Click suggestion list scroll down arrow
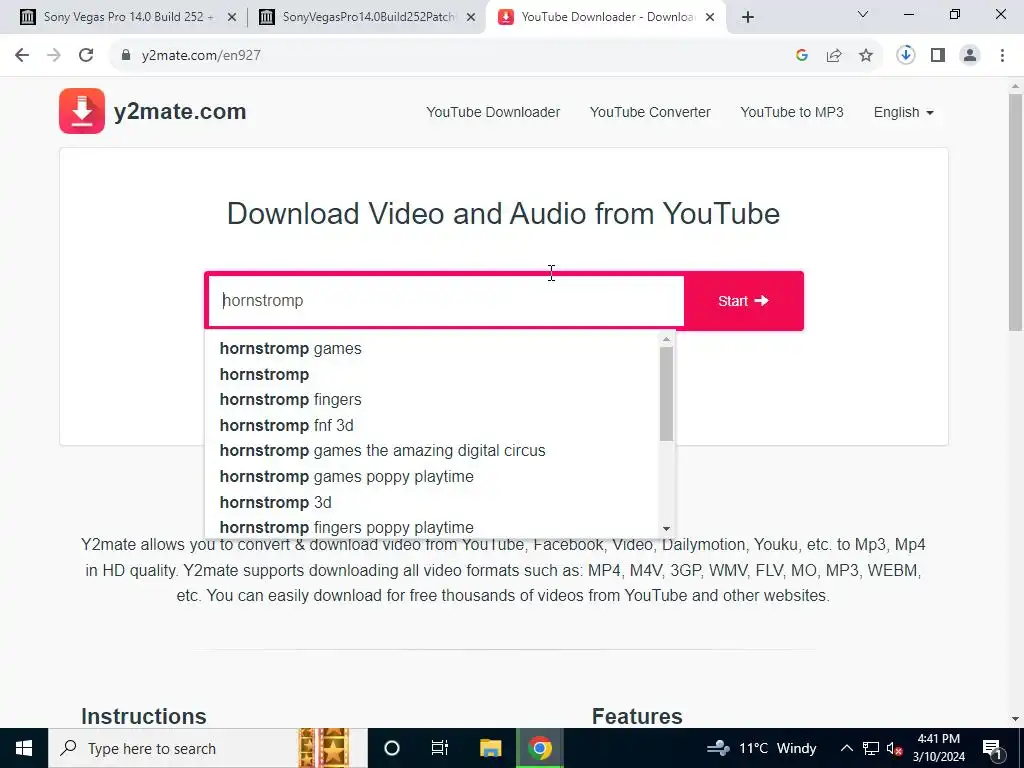The height and width of the screenshot is (768, 1024). tap(666, 529)
